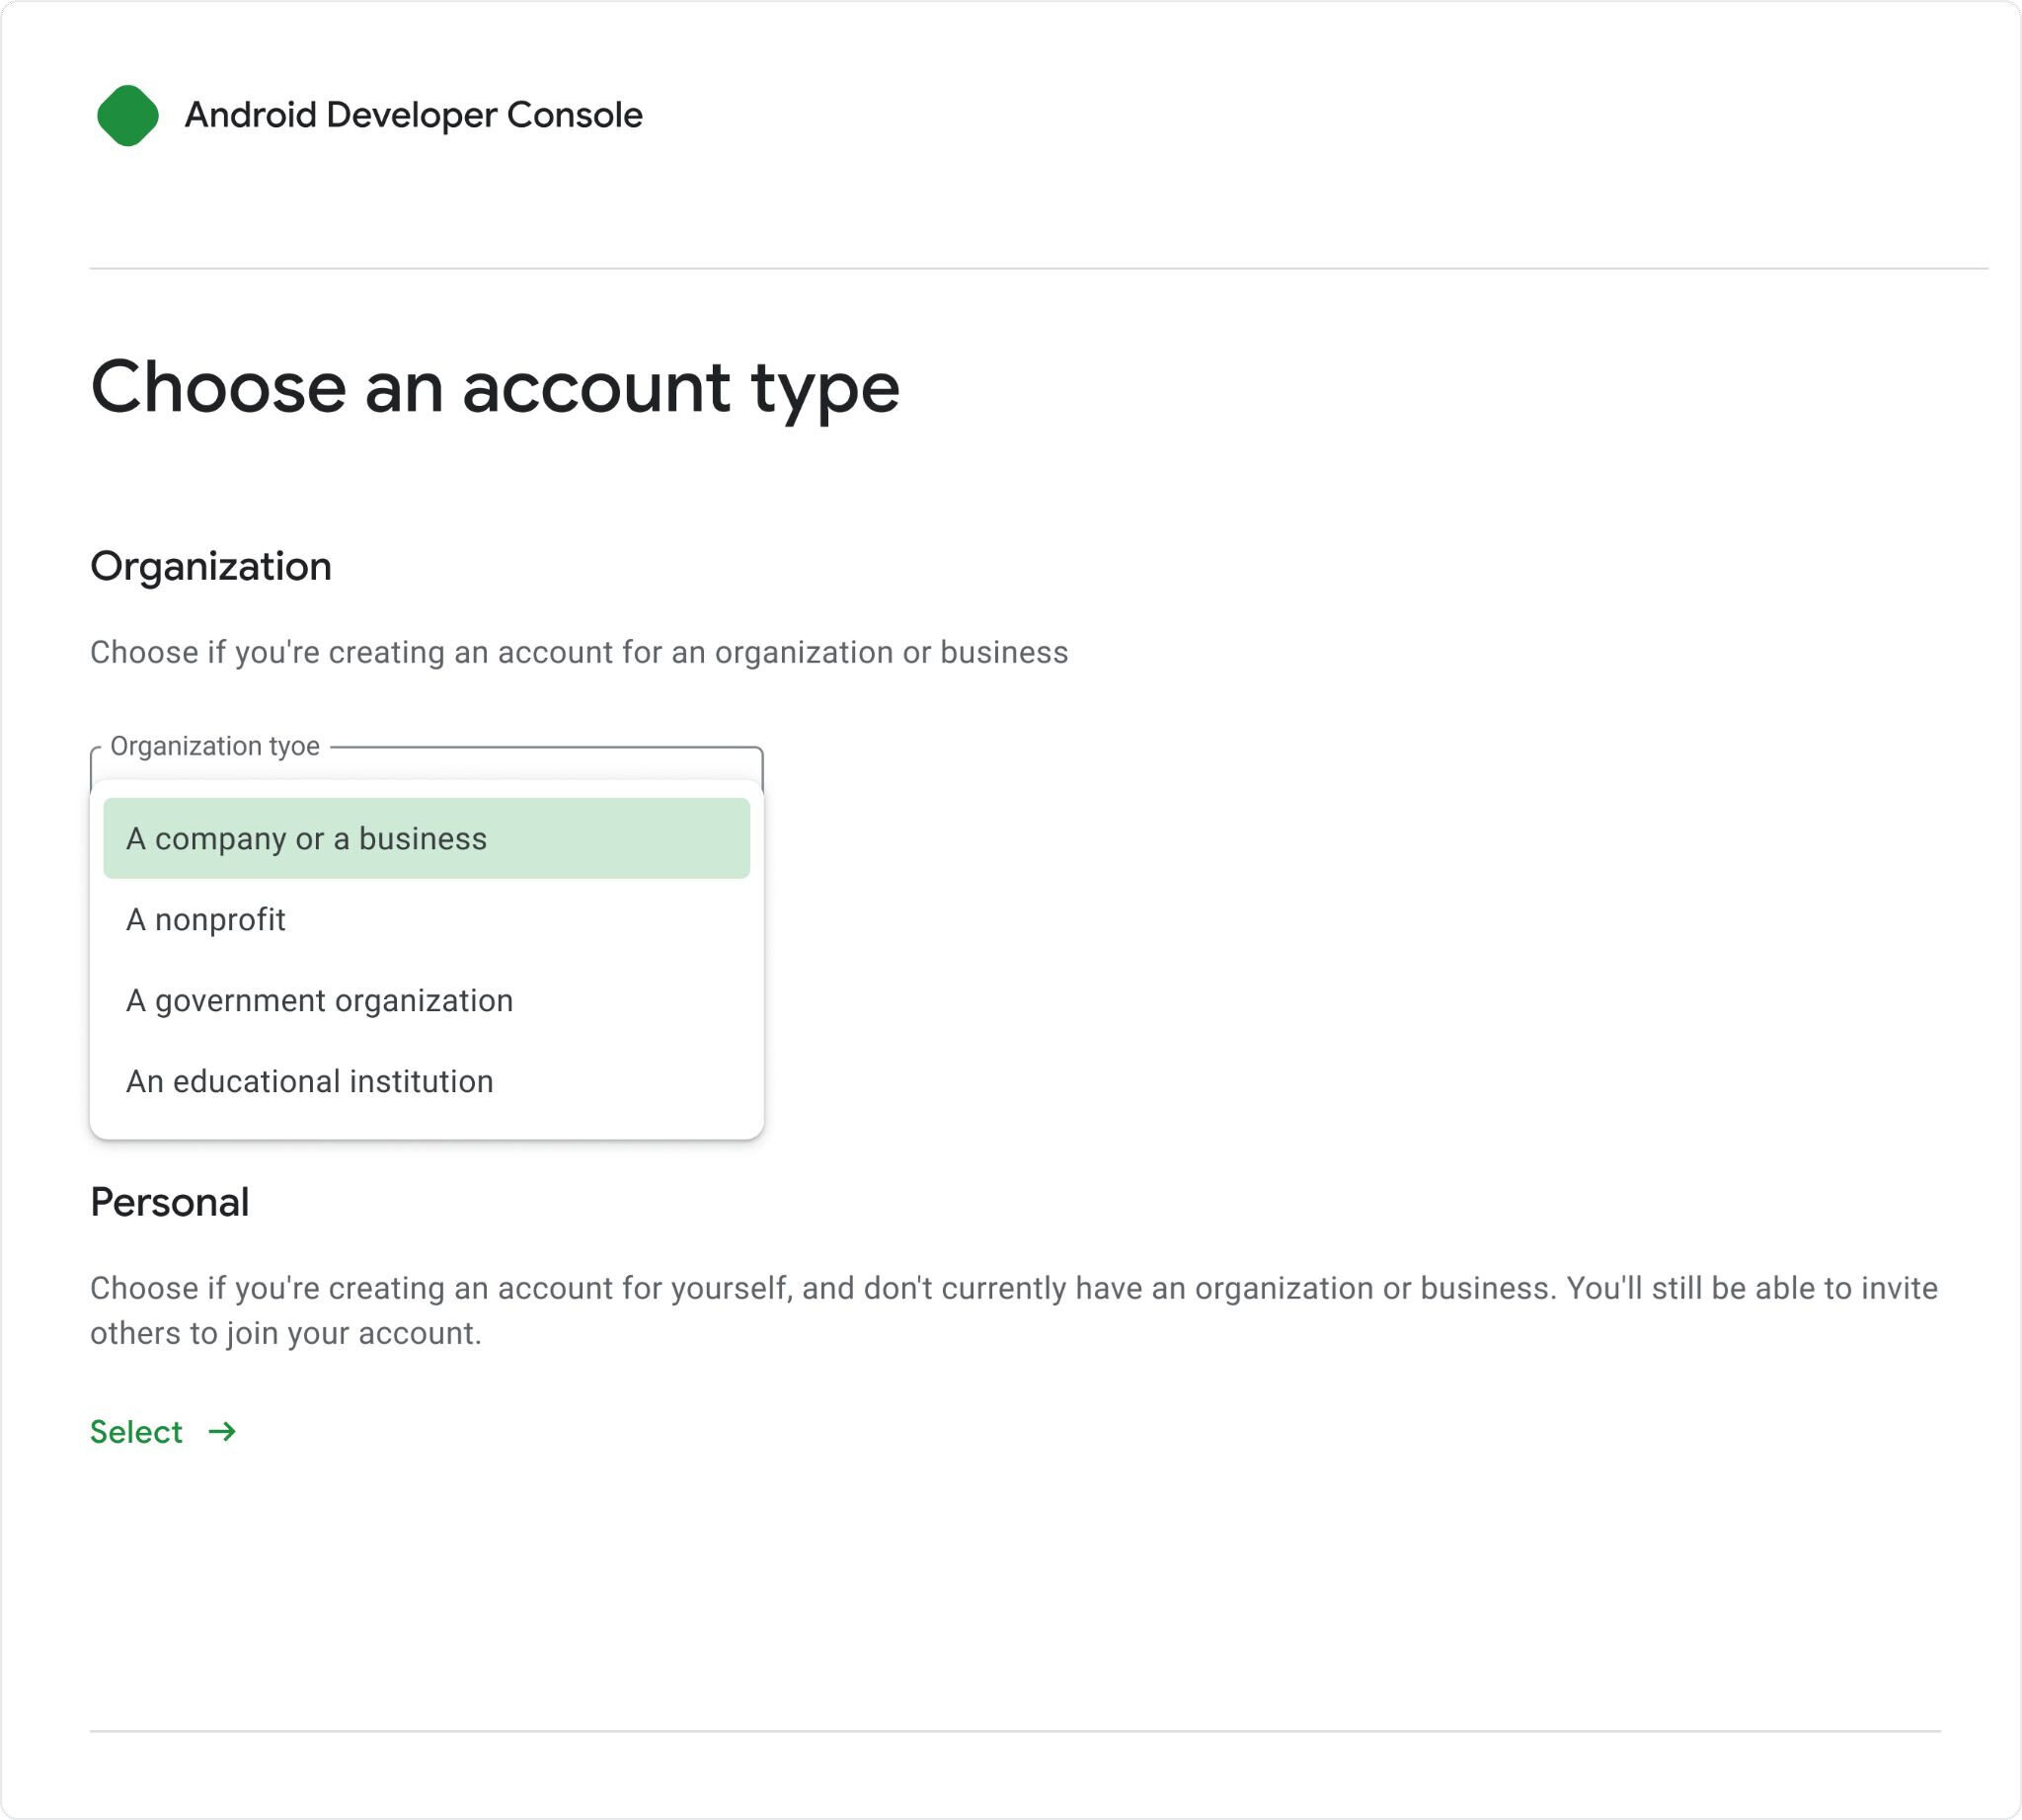Click the Personal section heading

point(170,1202)
